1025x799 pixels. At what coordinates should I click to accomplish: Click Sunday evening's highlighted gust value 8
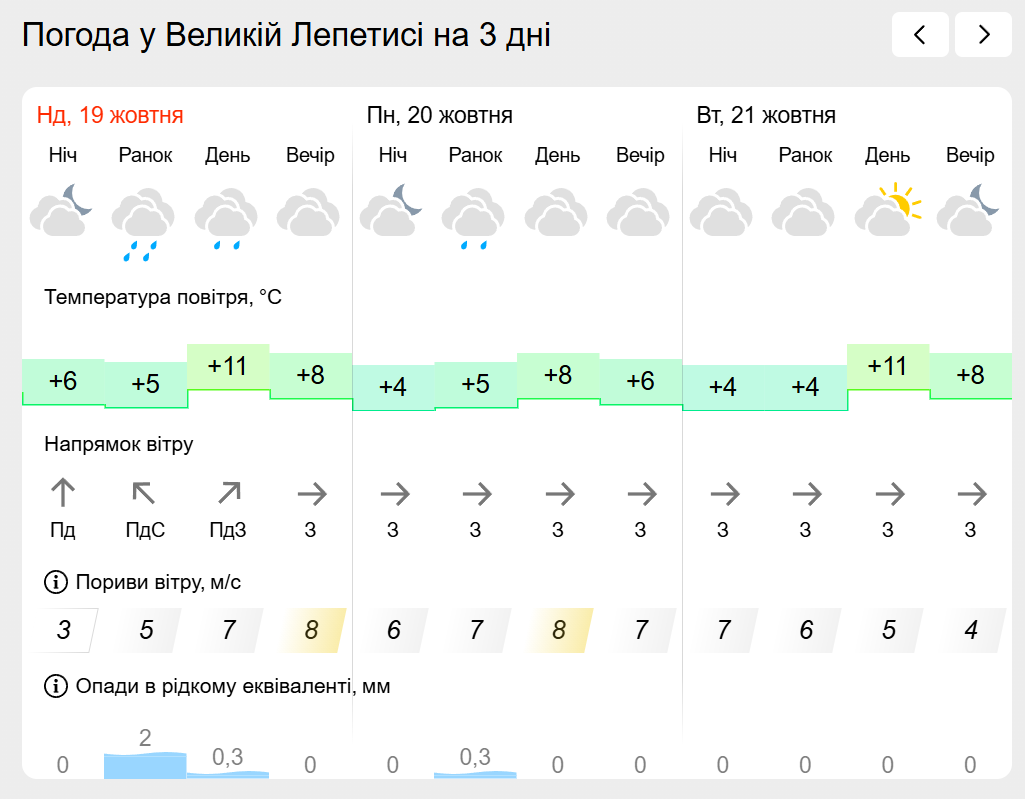pyautogui.click(x=312, y=630)
